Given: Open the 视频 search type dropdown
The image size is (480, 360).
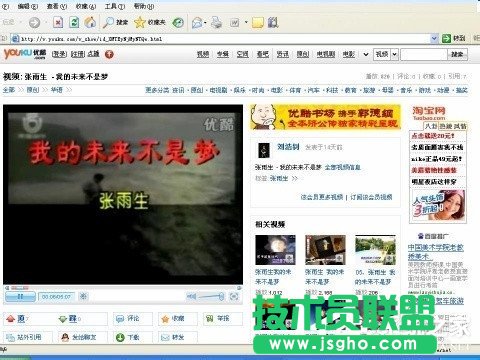Looking at the screenshot, I should [394, 54].
